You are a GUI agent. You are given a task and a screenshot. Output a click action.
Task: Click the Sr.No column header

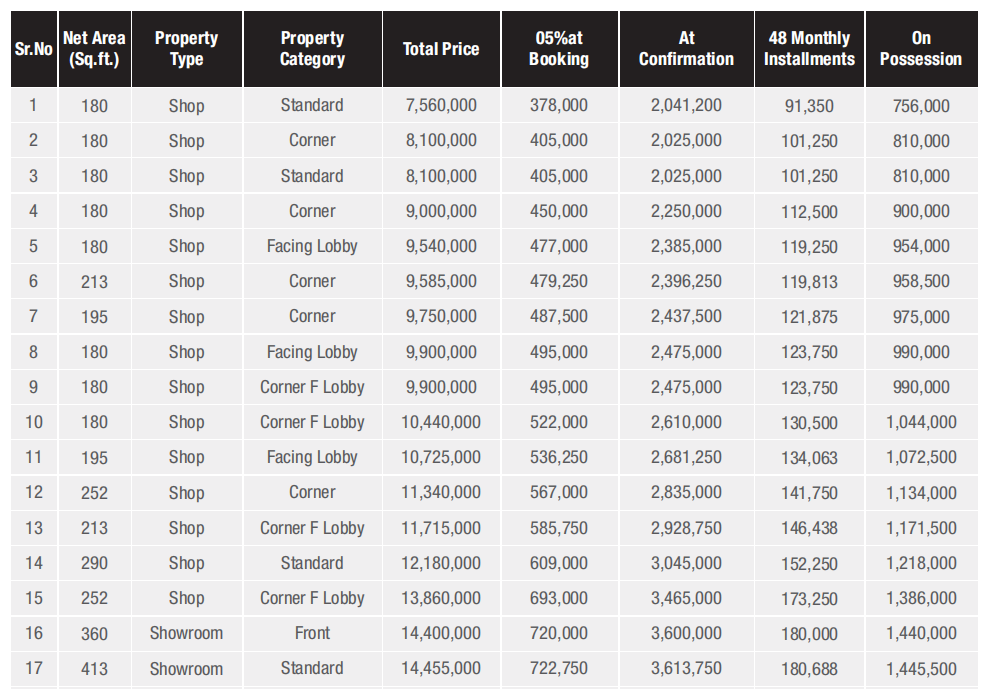pyautogui.click(x=33, y=49)
